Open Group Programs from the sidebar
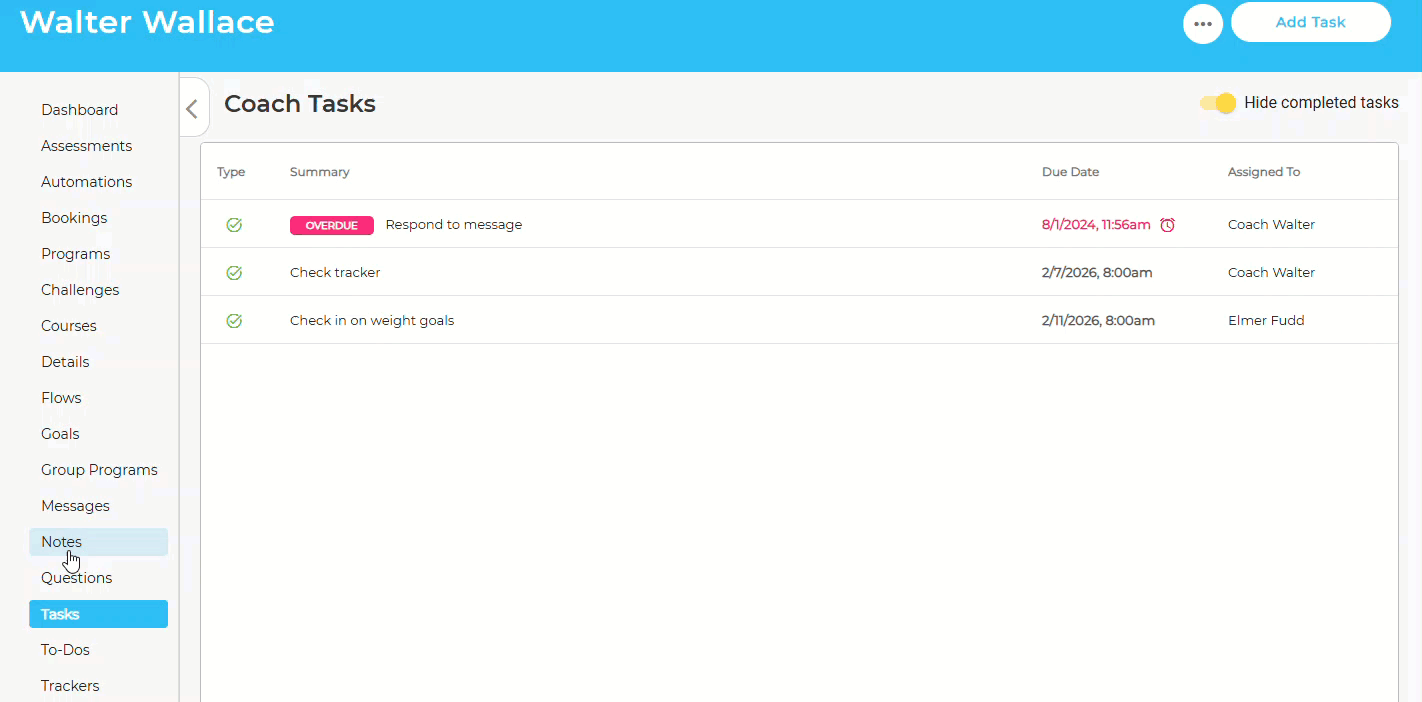The width and height of the screenshot is (1422, 702). (x=99, y=470)
